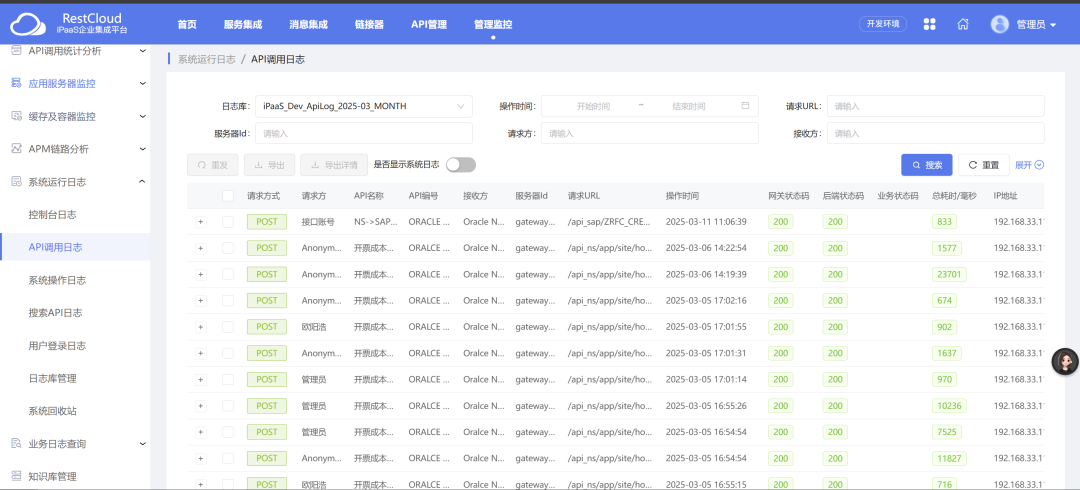Screen dimensions: 1080x490
Task: Click calendar icon in 操作时间 field
Action: pos(745,106)
